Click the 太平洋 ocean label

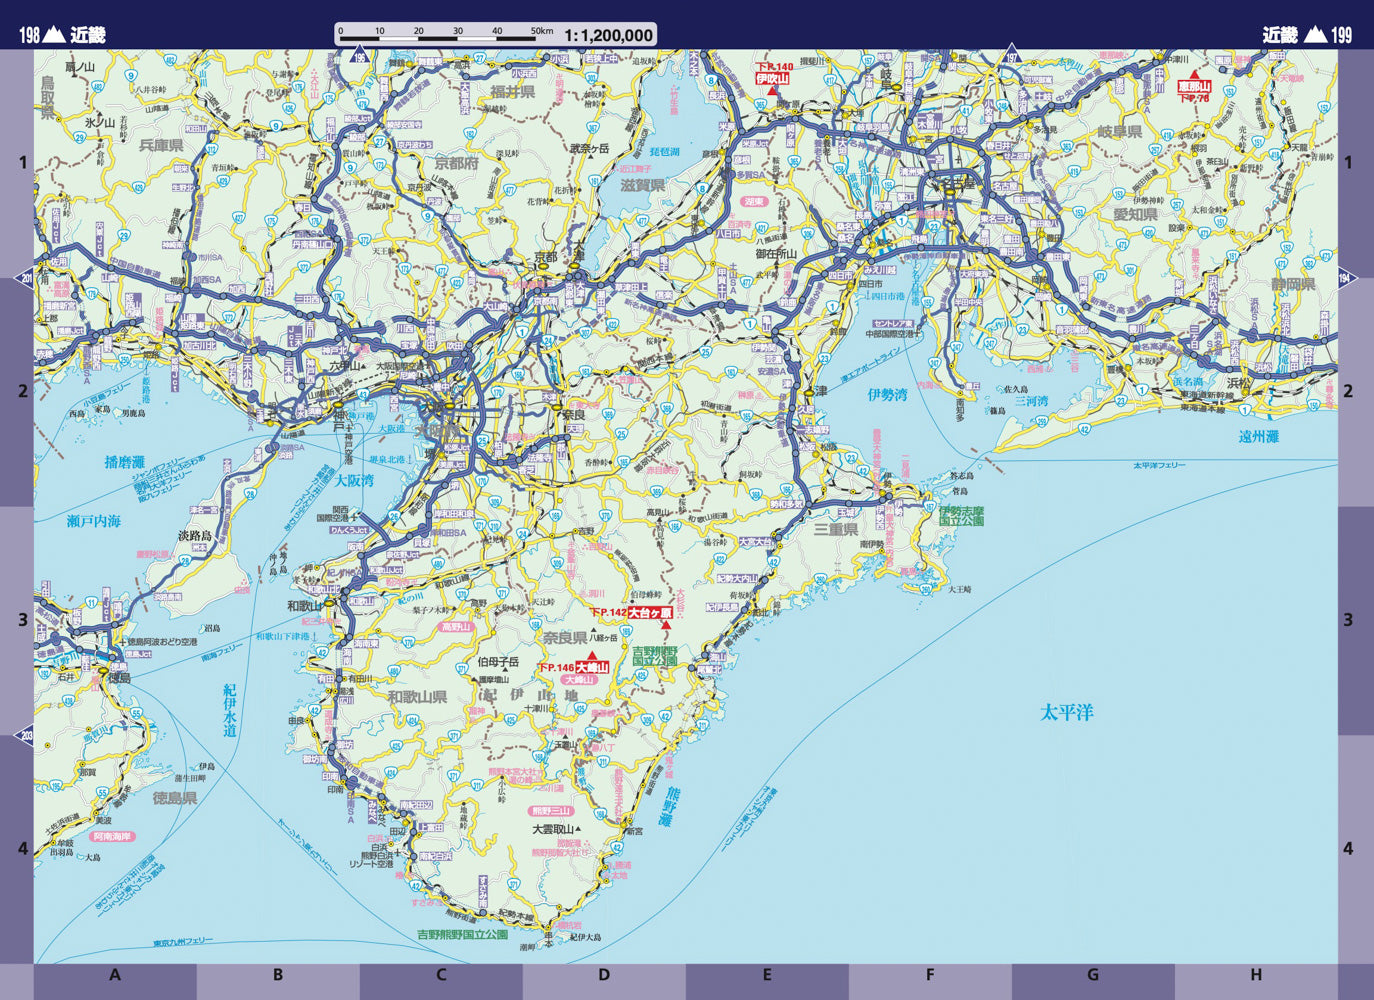coord(1066,712)
